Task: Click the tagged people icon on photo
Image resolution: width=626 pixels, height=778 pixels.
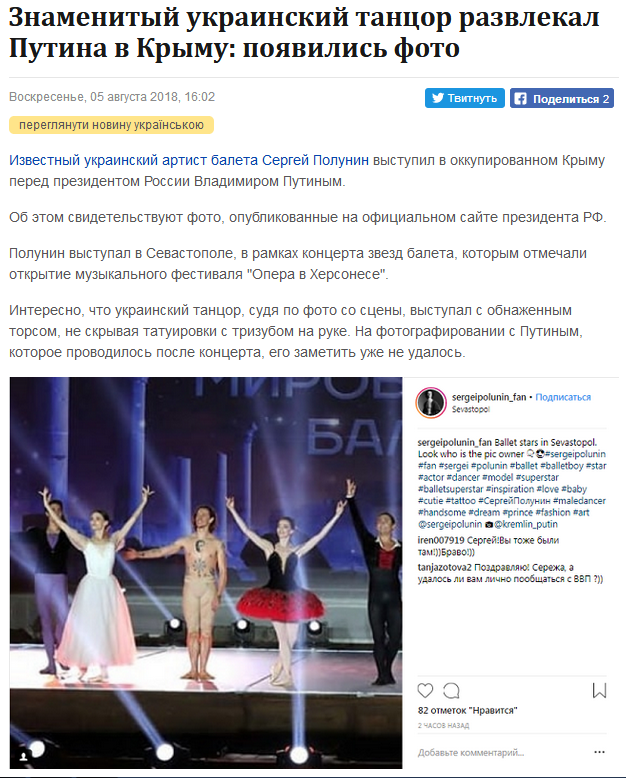Action: pyautogui.click(x=23, y=756)
